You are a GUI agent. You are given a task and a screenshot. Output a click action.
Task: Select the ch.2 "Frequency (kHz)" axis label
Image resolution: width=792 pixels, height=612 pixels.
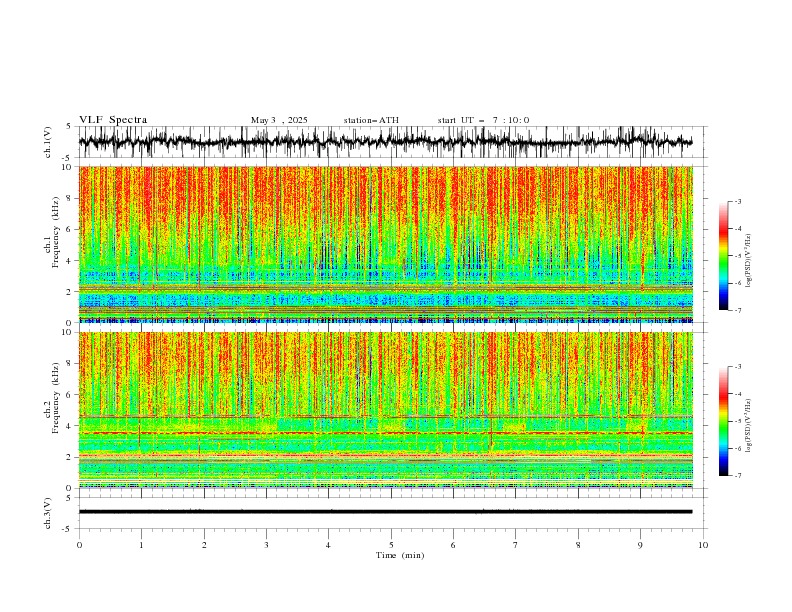coord(55,398)
